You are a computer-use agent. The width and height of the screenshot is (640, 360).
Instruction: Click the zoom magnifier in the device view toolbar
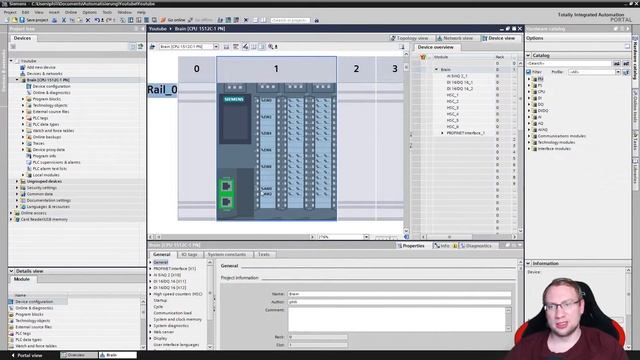pos(271,47)
